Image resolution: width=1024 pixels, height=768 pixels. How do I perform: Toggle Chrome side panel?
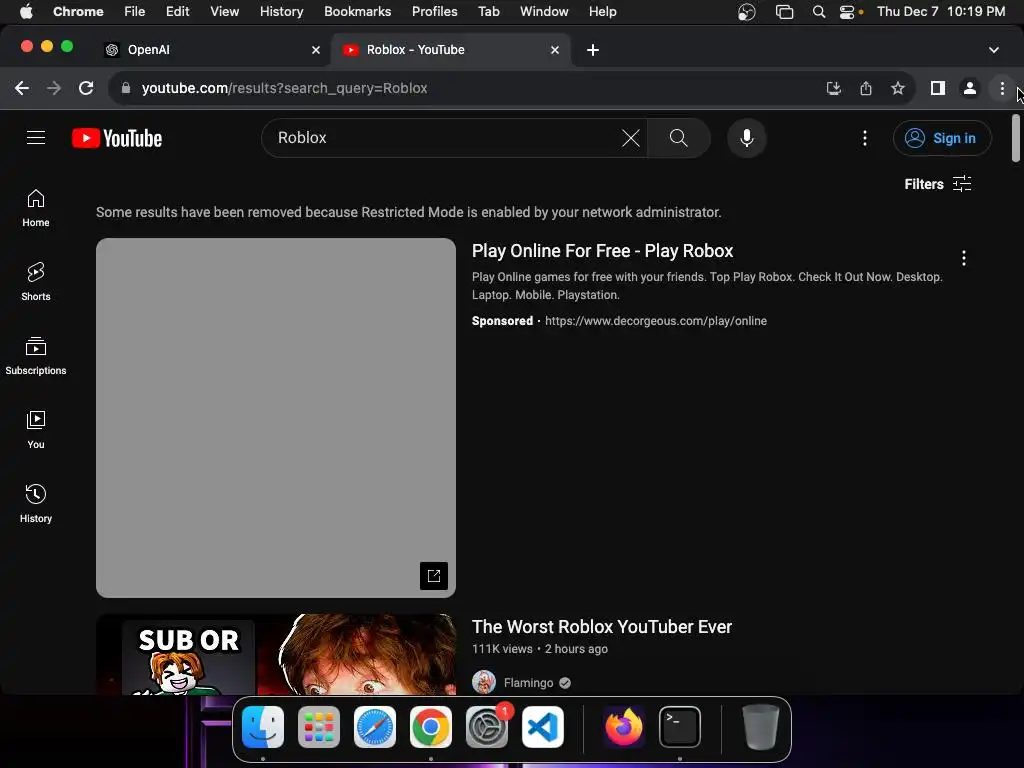(938, 88)
